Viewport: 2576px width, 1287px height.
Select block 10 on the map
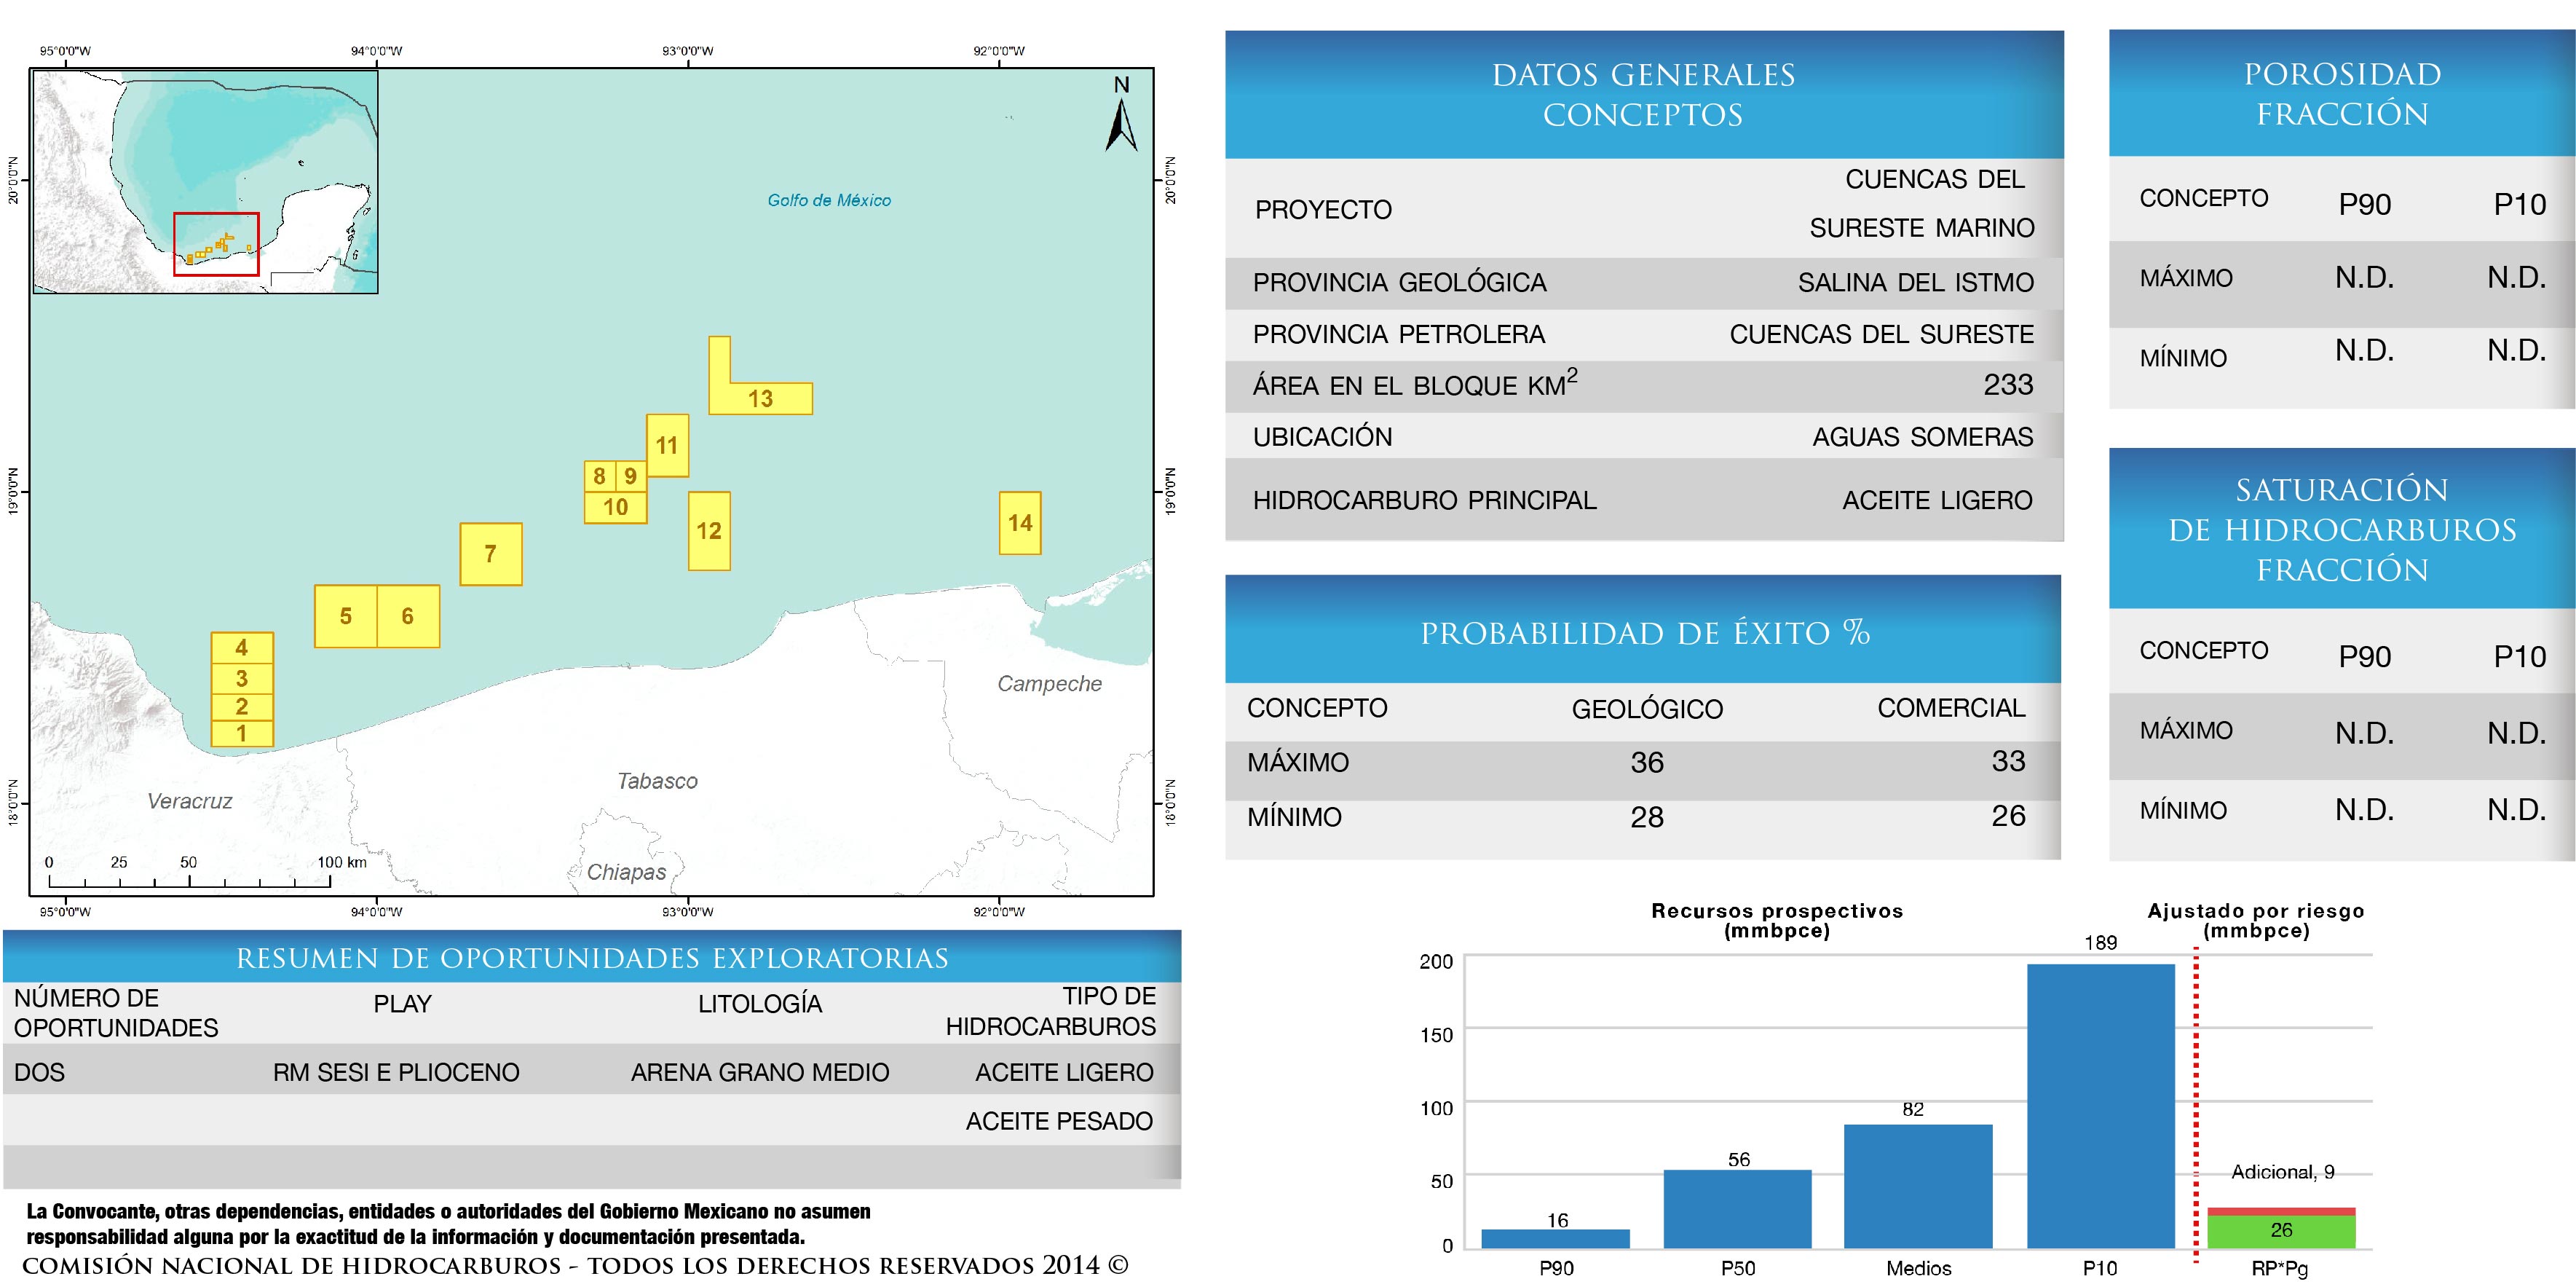click(615, 507)
